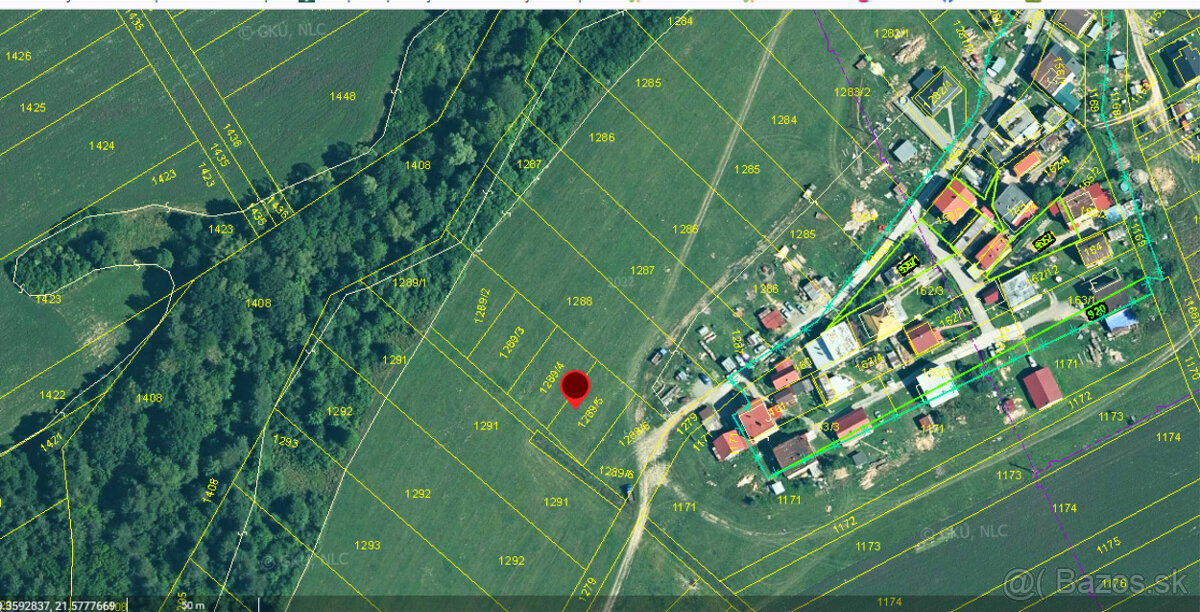The width and height of the screenshot is (1200, 612).
Task: Choose parcel 1424 in the upper-left field
Action: [x=101, y=145]
